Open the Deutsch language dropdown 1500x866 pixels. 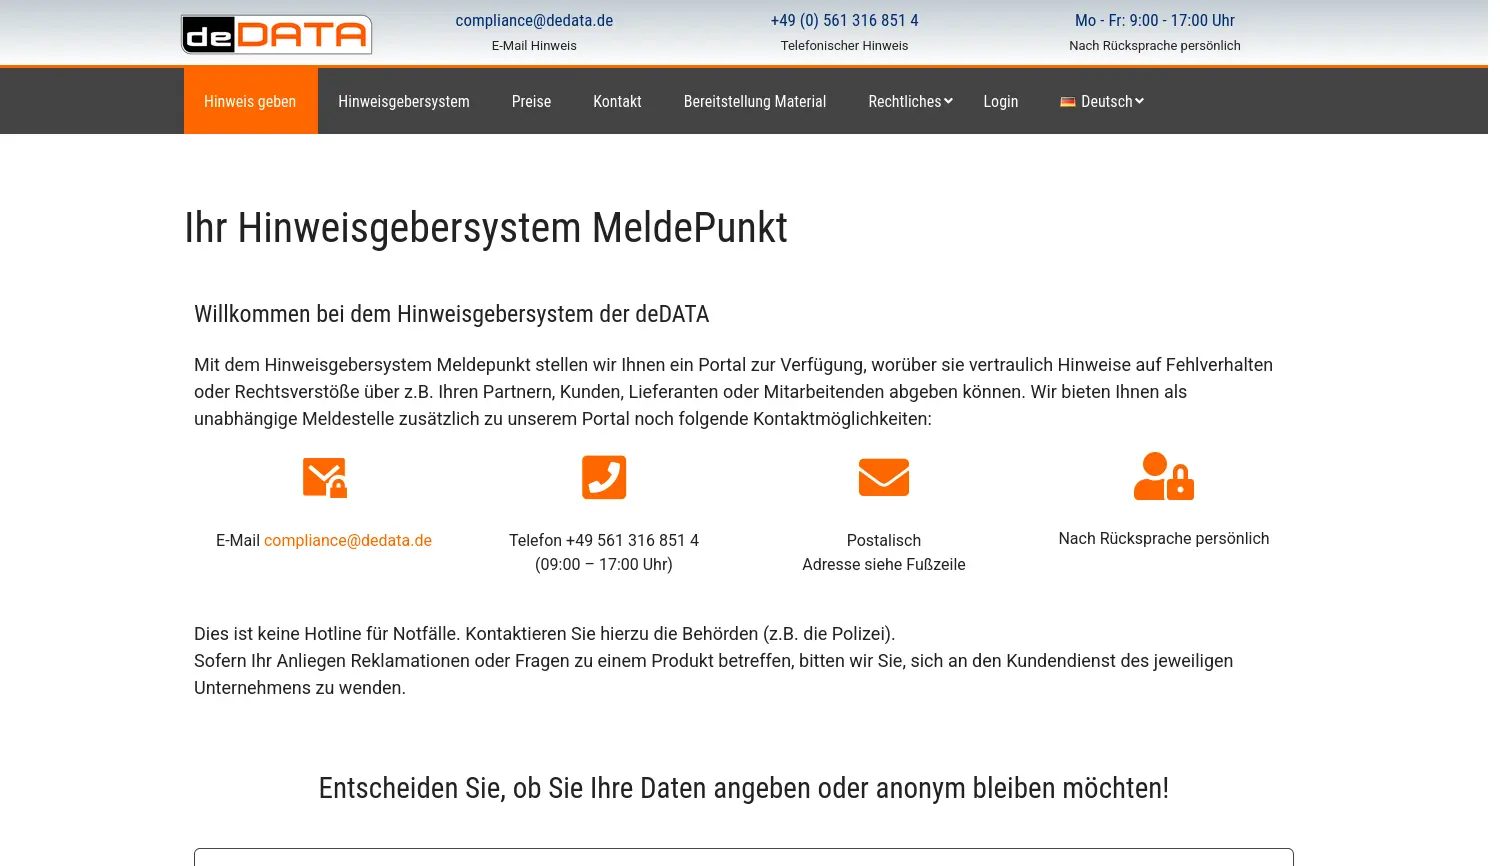1101,101
